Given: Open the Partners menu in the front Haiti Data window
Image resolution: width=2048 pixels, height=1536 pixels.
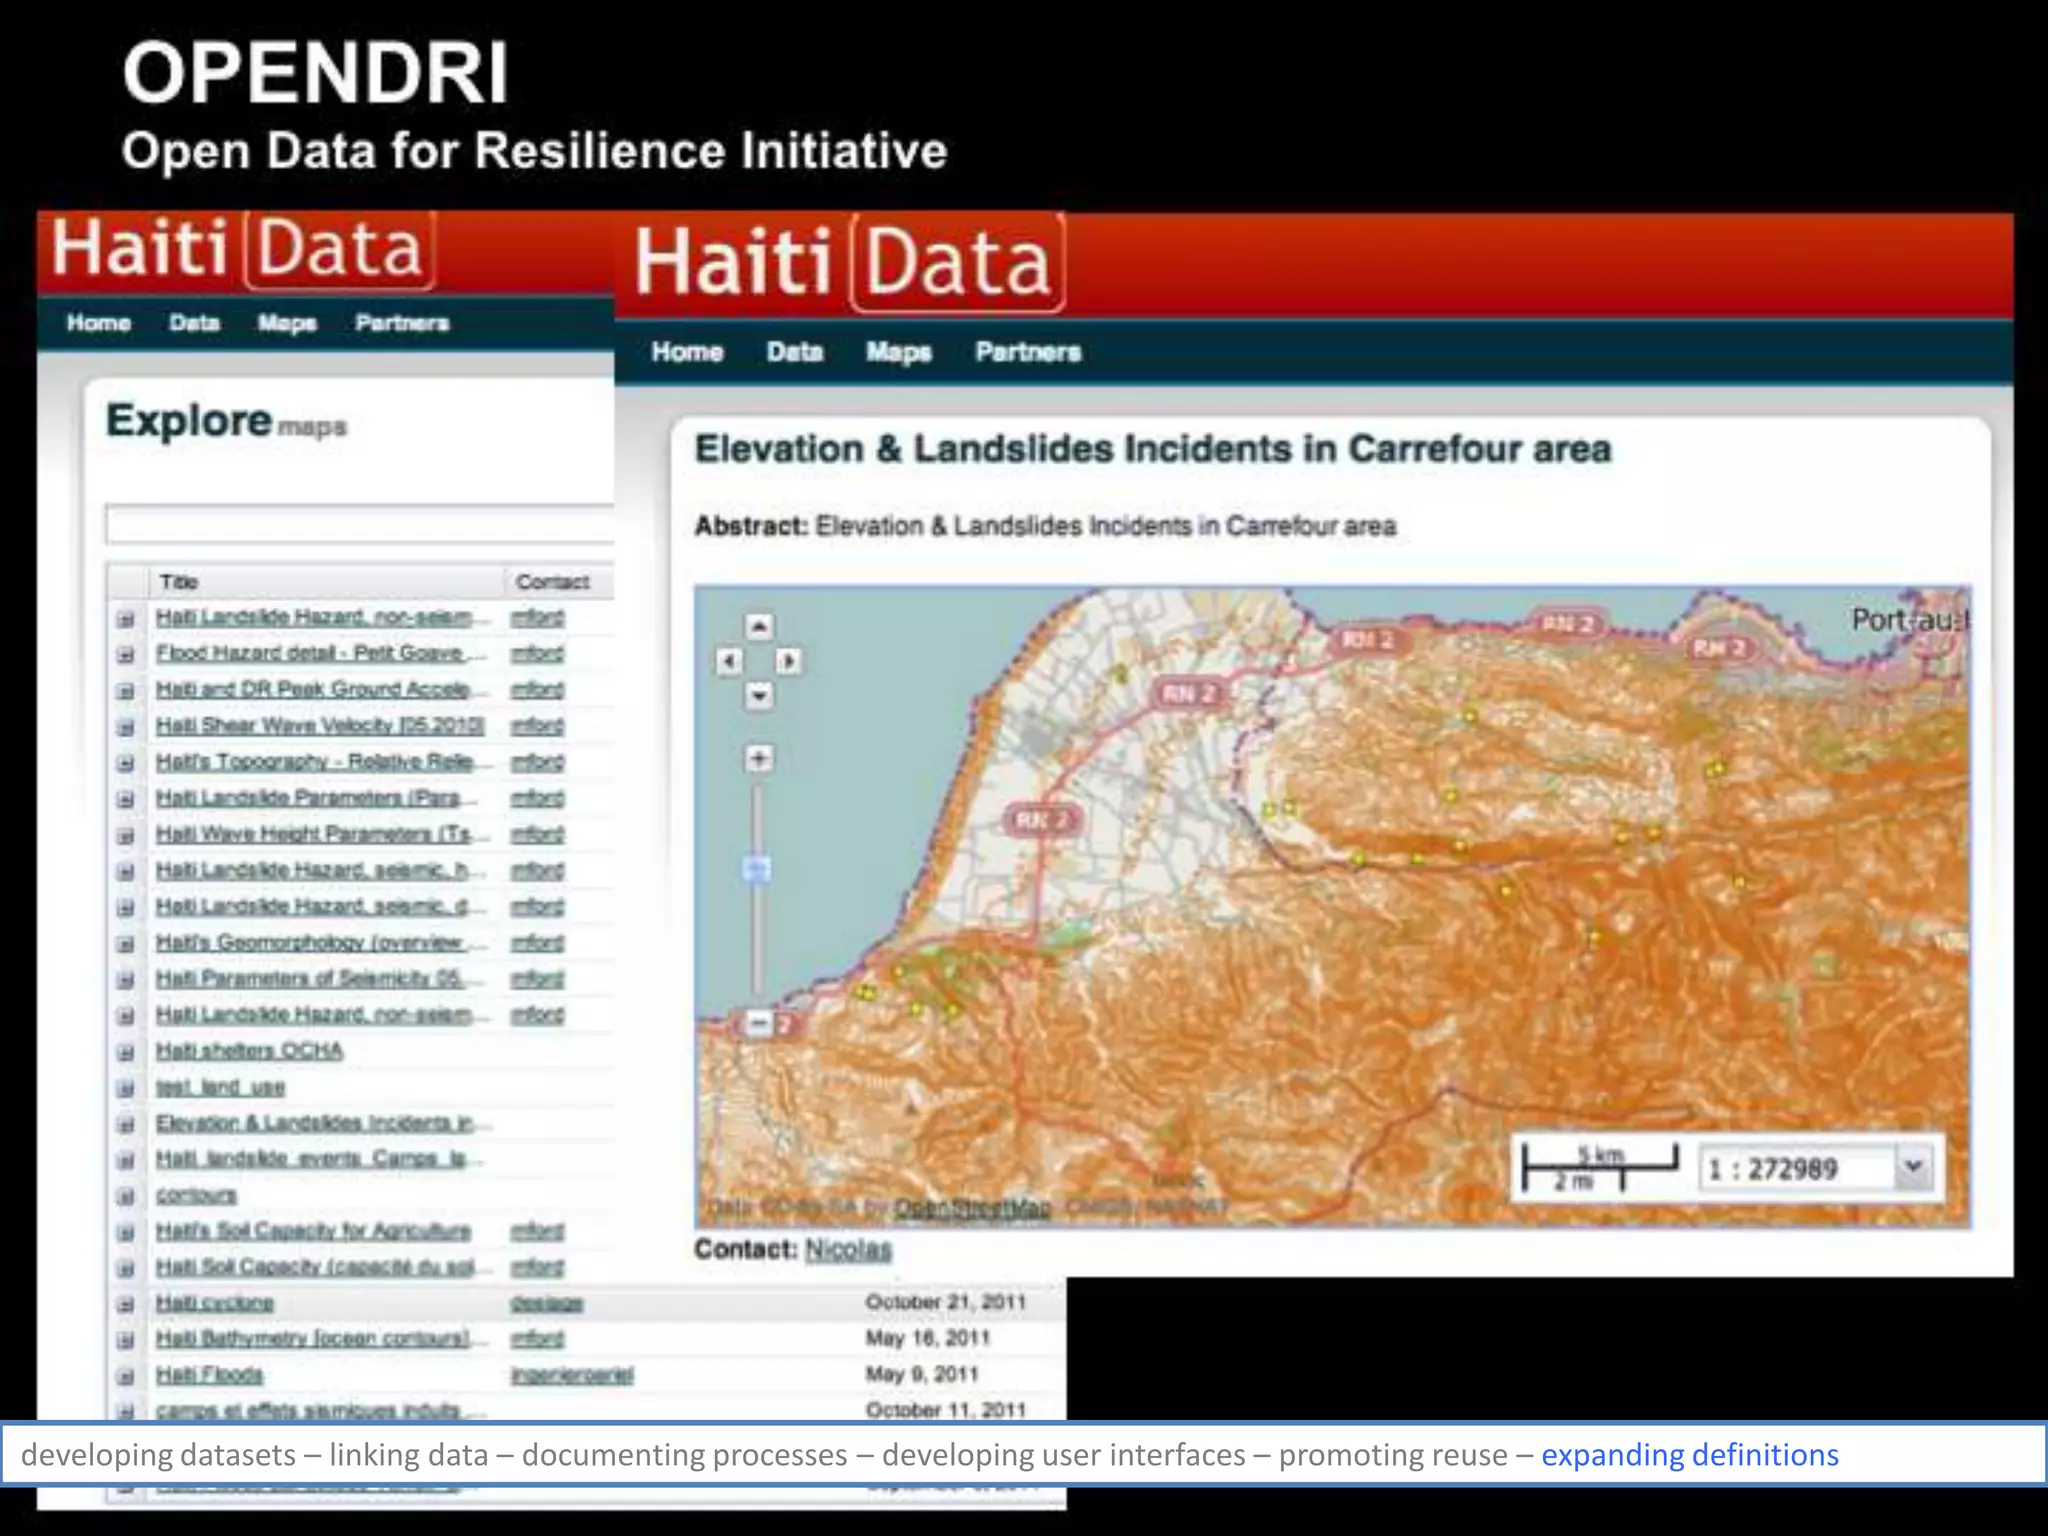Looking at the screenshot, I should 1028,352.
